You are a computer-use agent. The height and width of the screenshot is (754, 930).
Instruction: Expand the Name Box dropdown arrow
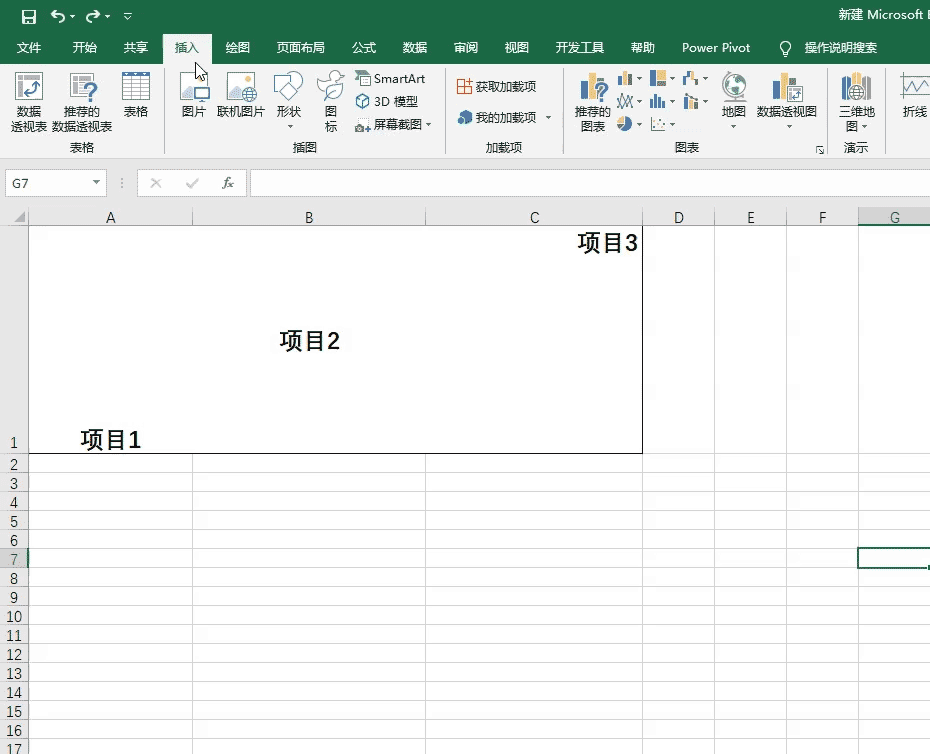click(96, 183)
